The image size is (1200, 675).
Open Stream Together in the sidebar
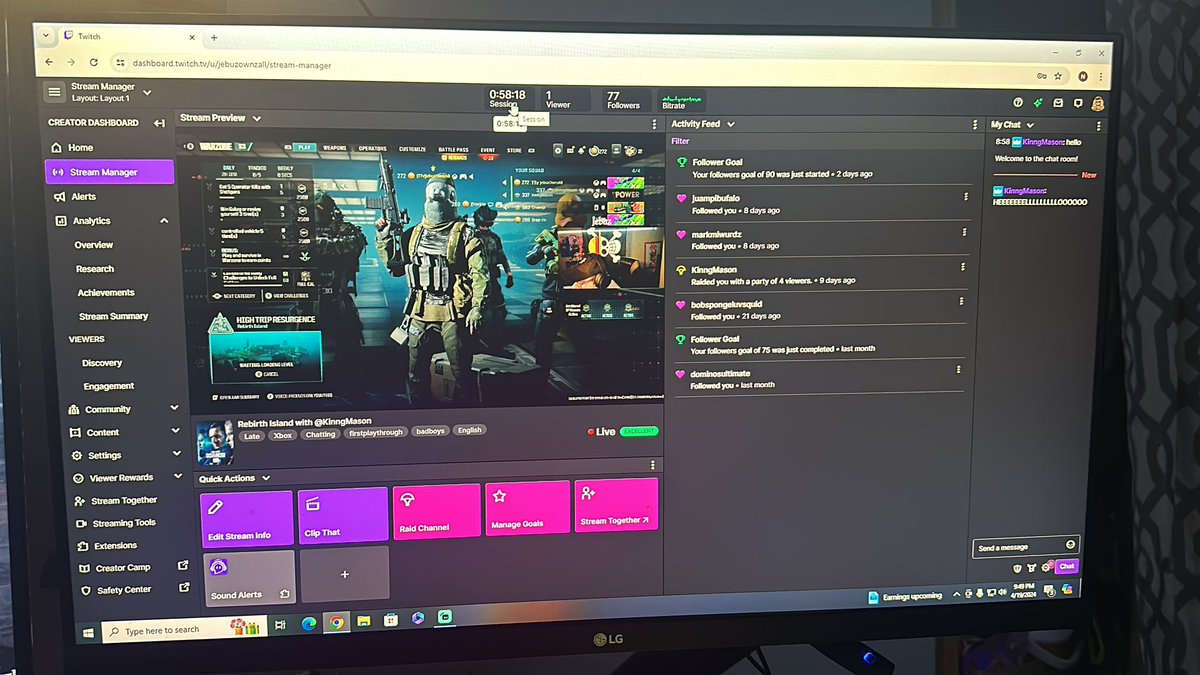tap(118, 500)
